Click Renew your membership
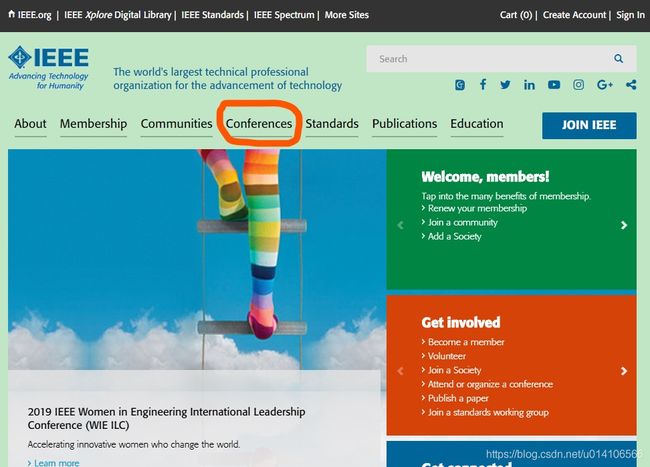650x467 pixels. [477, 208]
